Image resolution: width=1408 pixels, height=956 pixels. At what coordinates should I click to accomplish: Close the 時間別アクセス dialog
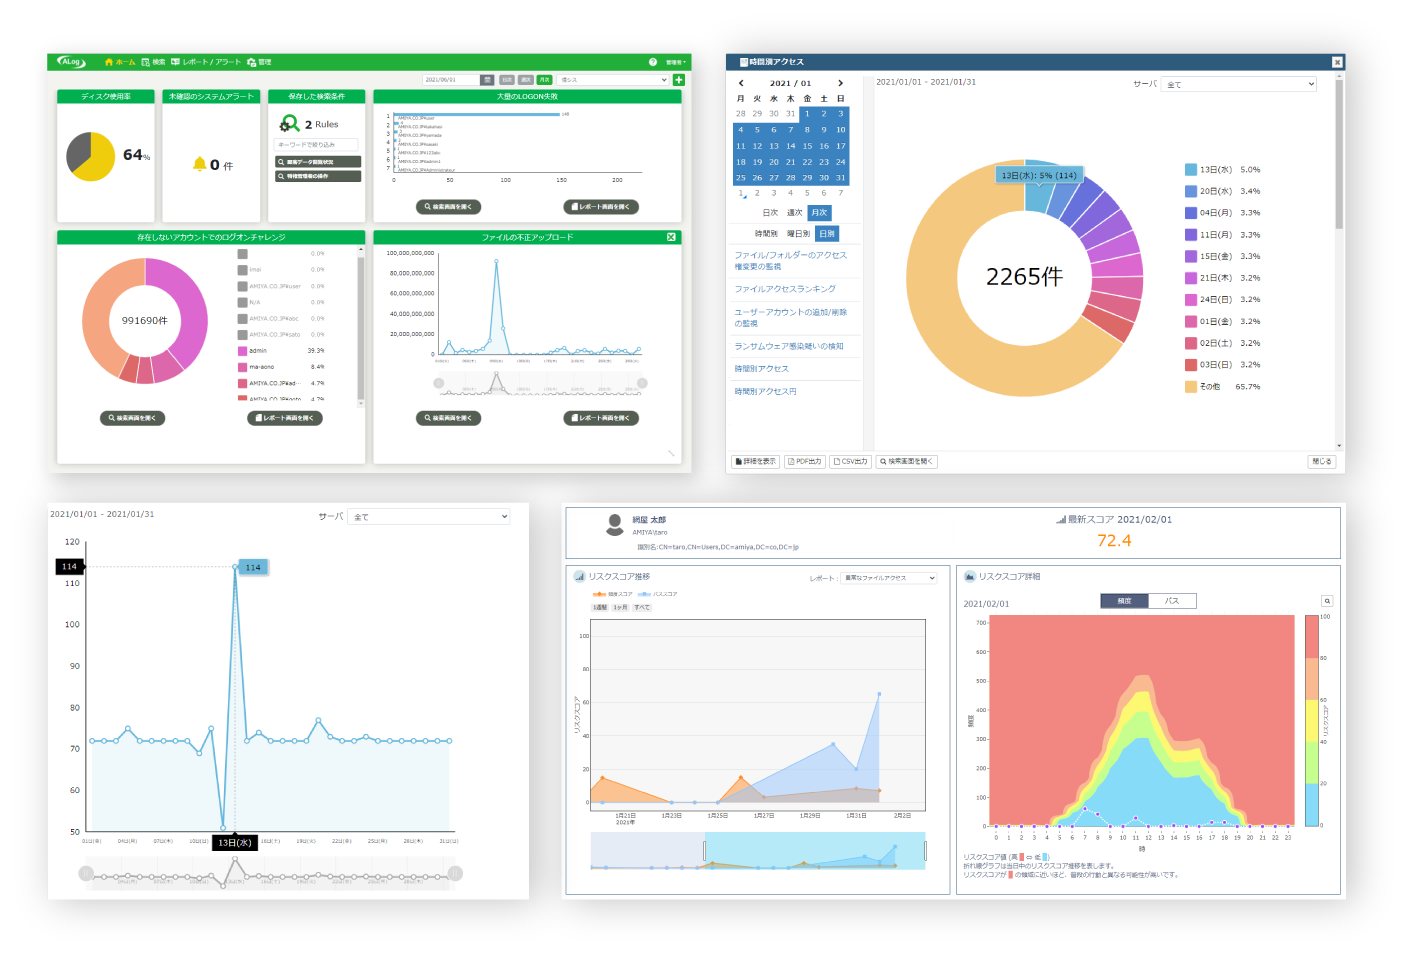pos(1337,62)
